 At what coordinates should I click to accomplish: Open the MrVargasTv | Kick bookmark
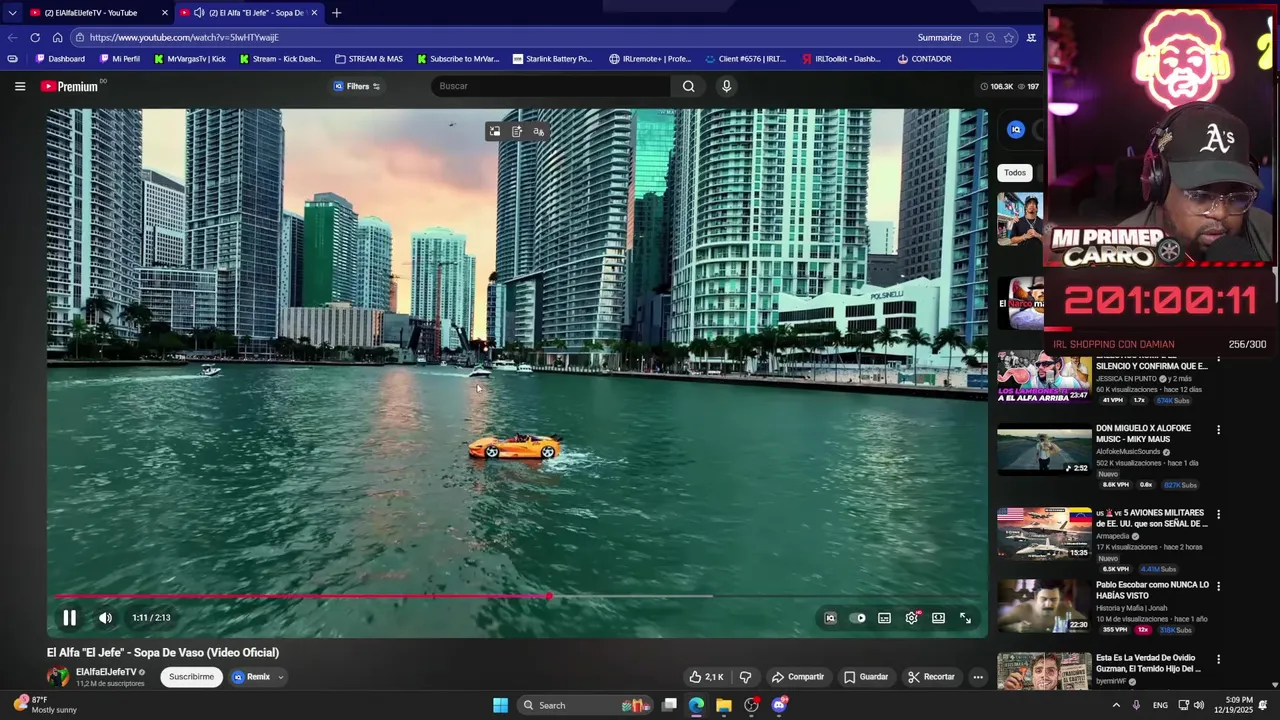click(189, 59)
